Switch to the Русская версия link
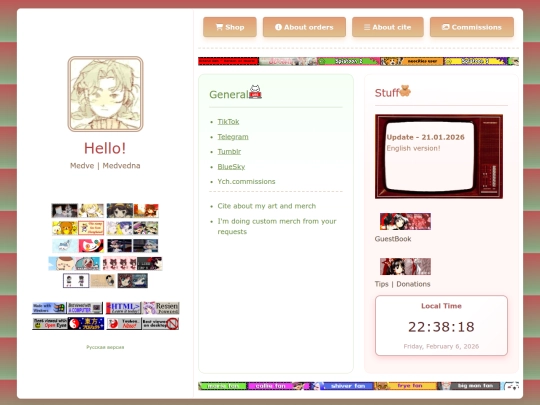The width and height of the screenshot is (540, 405). (x=105, y=347)
